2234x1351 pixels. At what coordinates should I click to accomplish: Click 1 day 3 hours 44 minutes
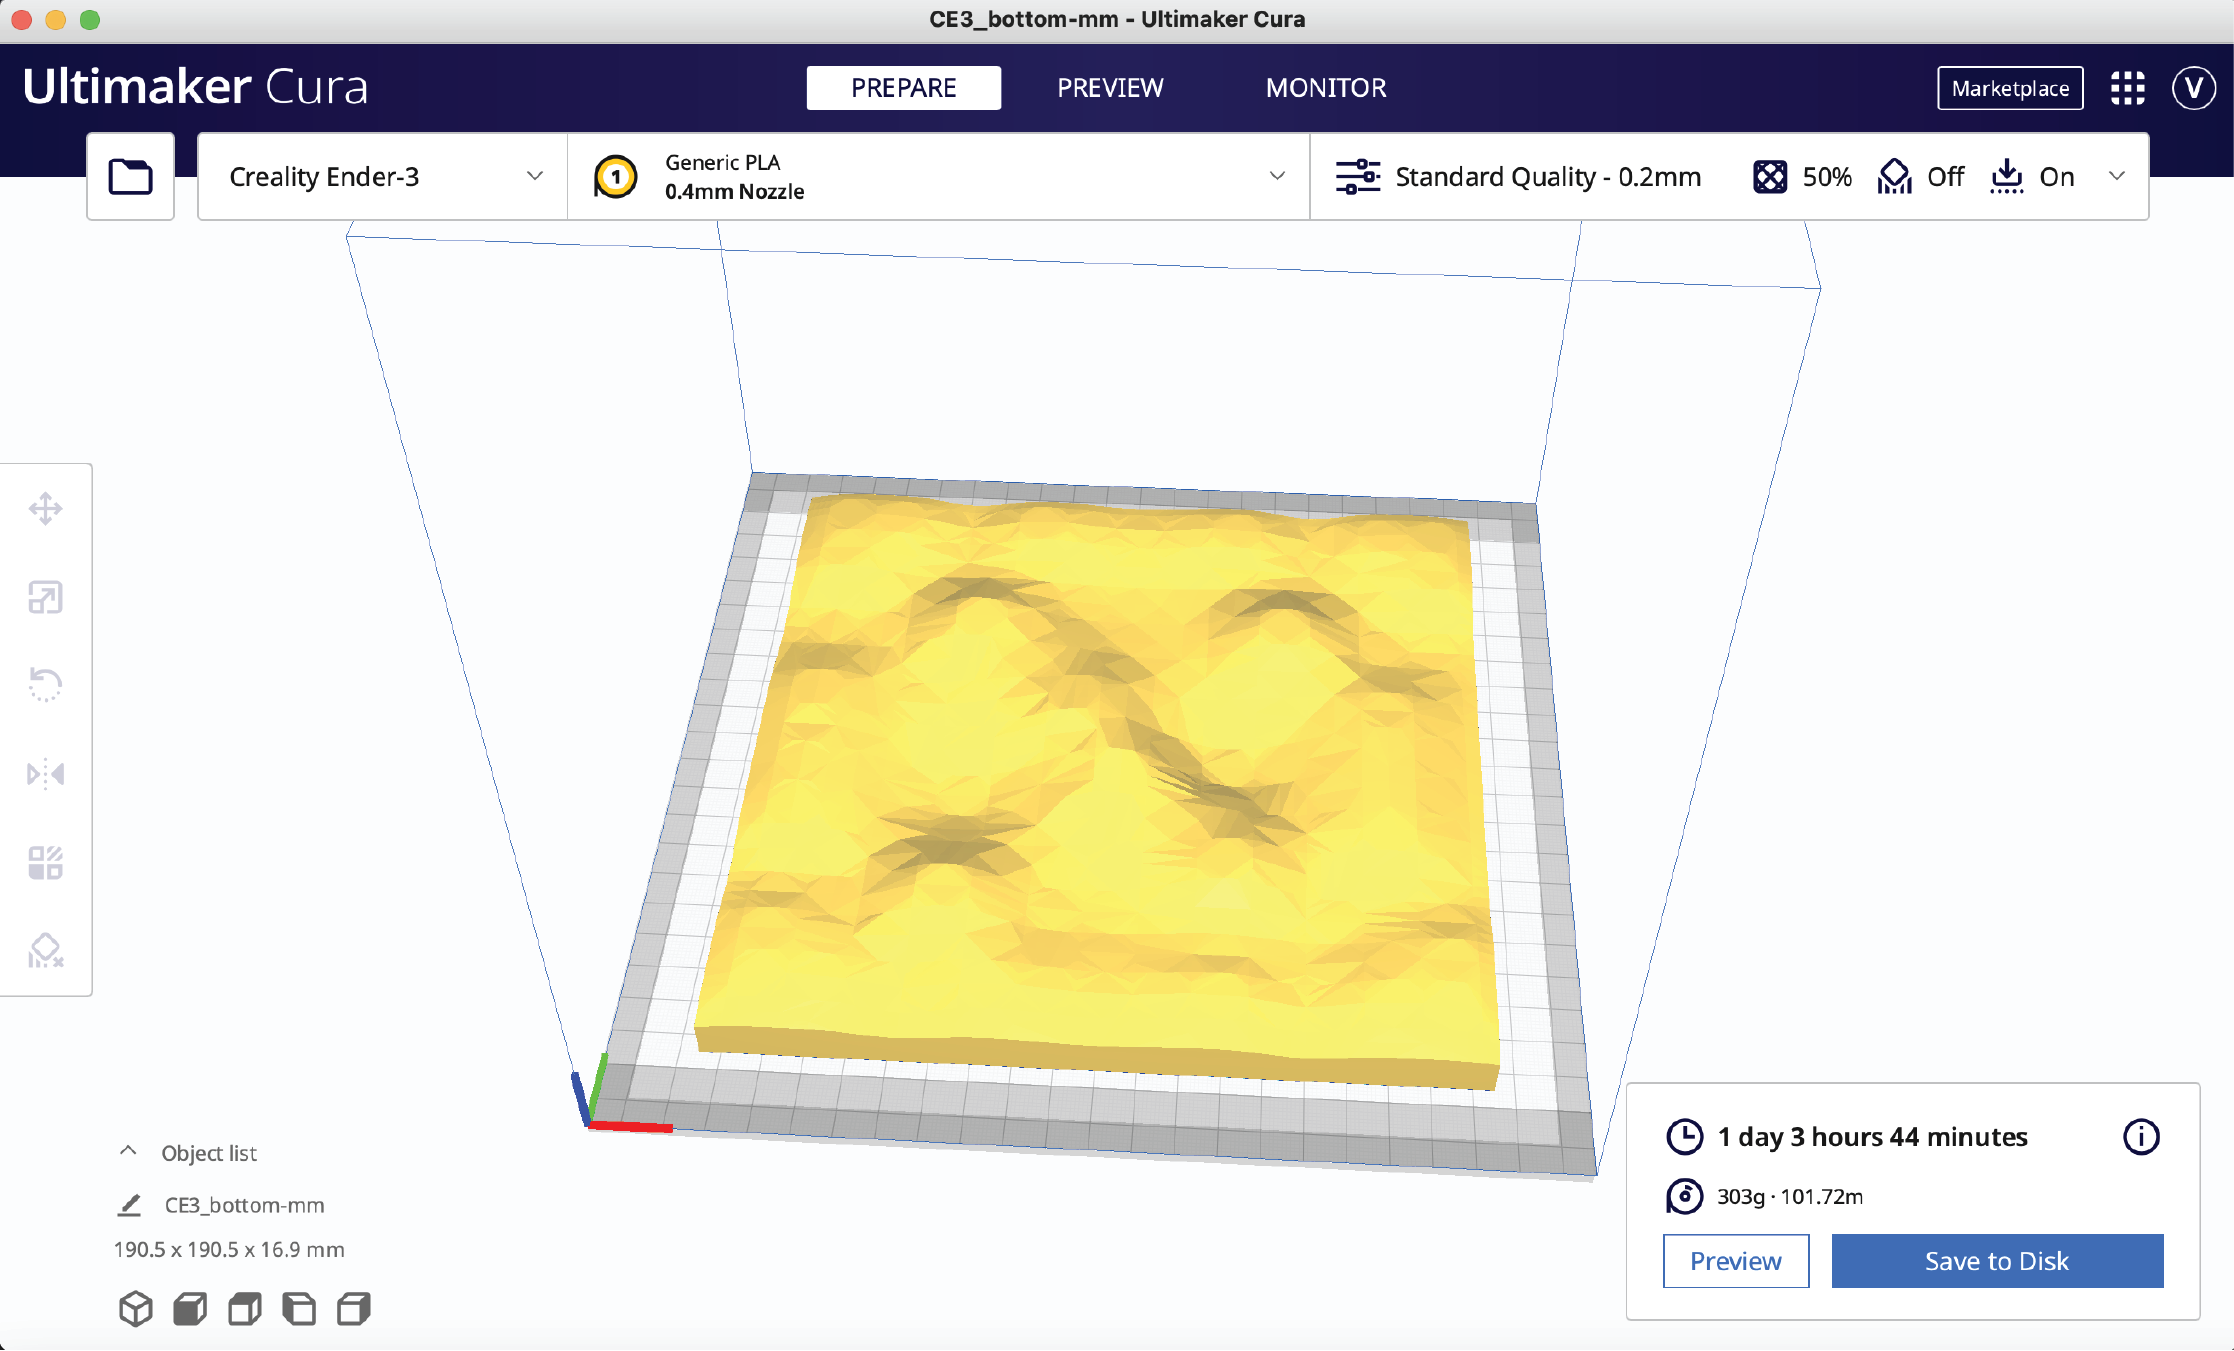(x=1872, y=1137)
